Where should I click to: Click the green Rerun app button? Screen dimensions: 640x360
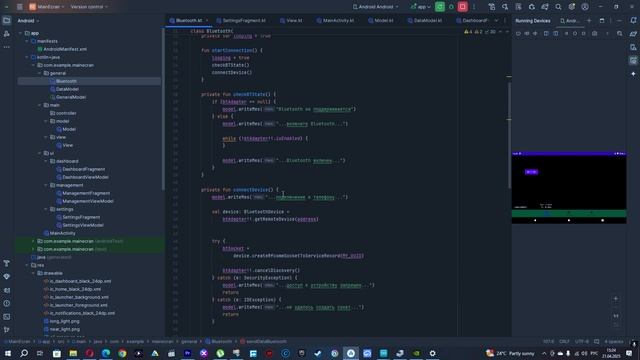pyautogui.click(x=440, y=7)
